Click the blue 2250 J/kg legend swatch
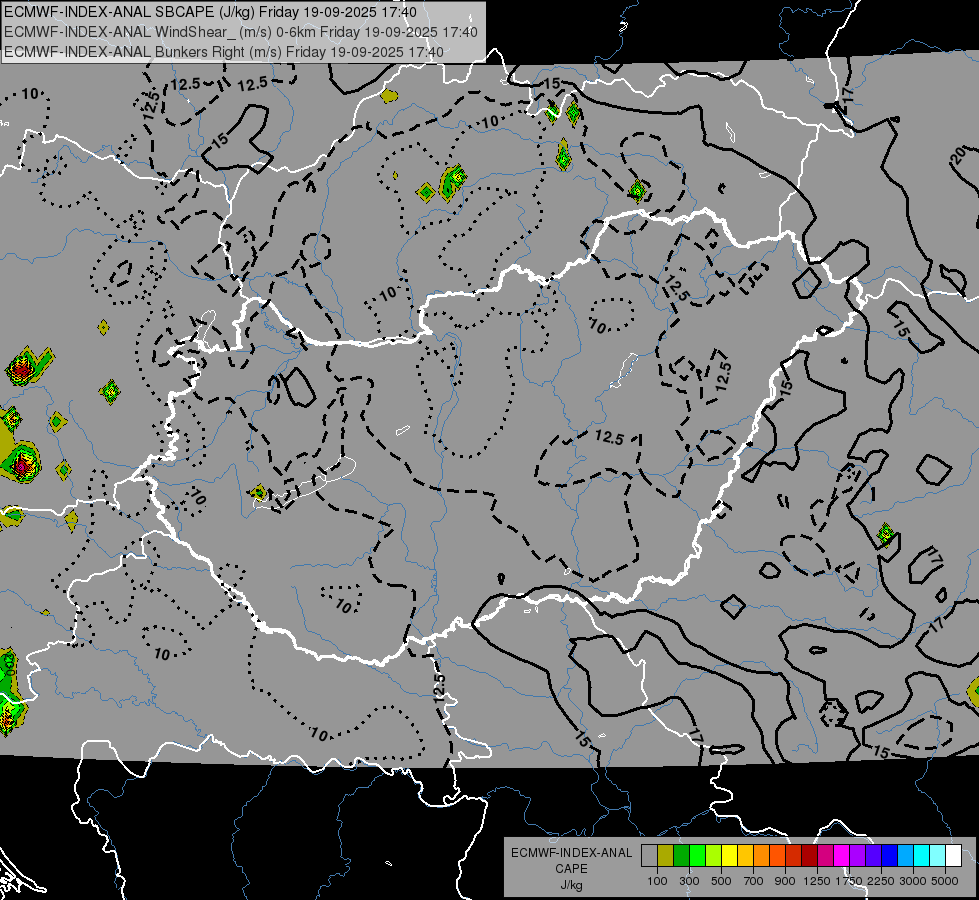Viewport: 979px width, 900px height. point(890,856)
